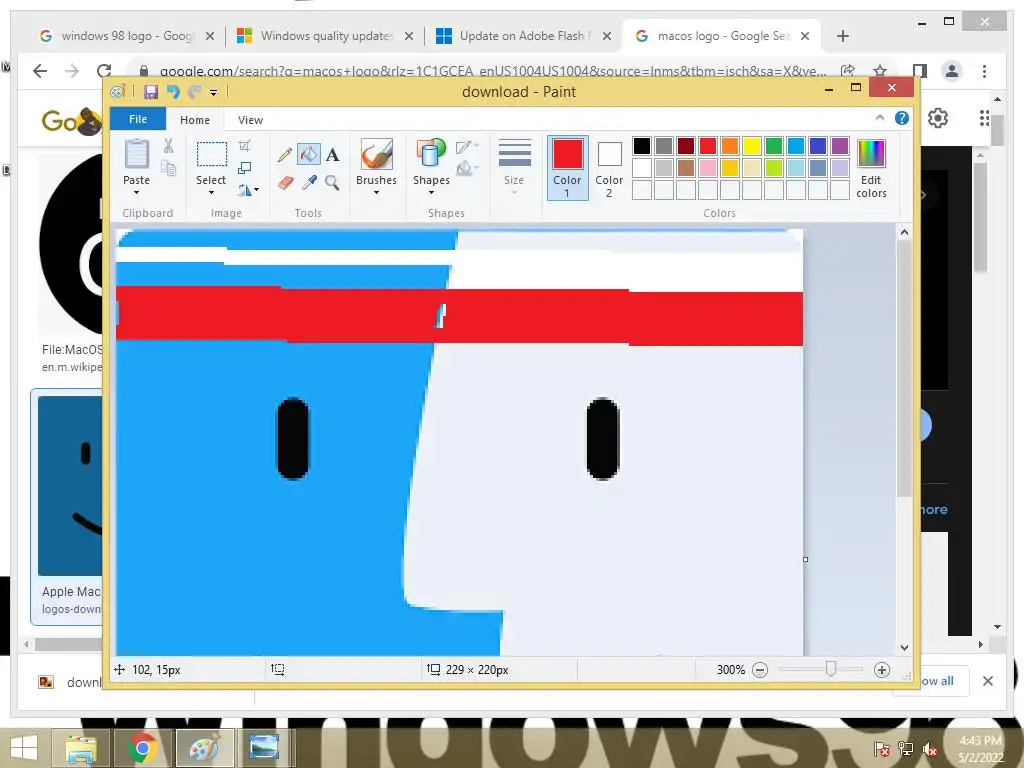Reload the page in Chrome
The width and height of the screenshot is (1024, 768).
104,71
